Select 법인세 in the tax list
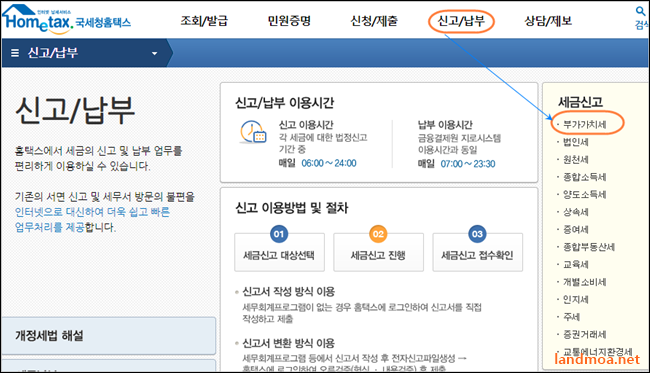This screenshot has width=650, height=373. tap(576, 142)
